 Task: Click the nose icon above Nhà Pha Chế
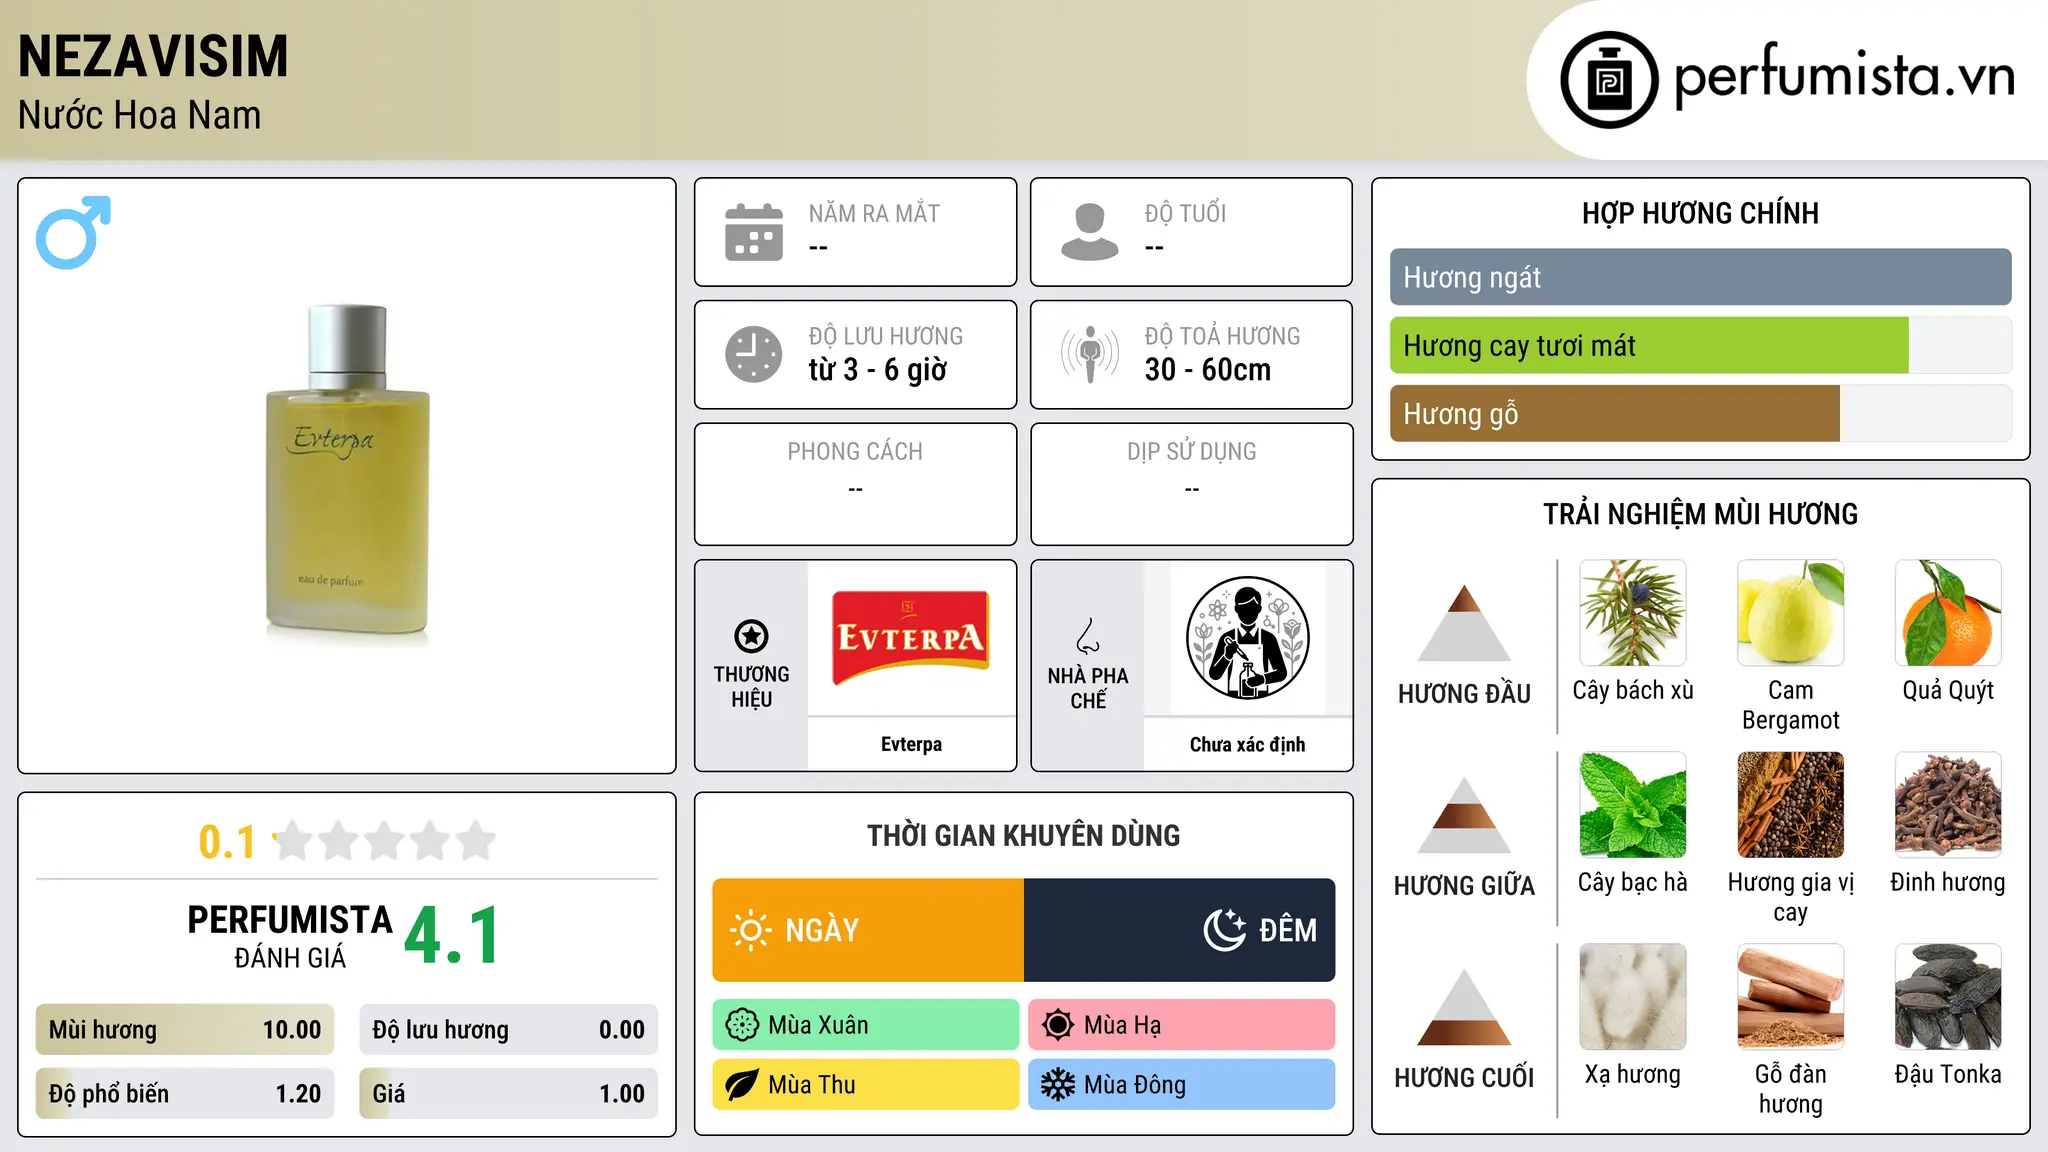(1088, 636)
